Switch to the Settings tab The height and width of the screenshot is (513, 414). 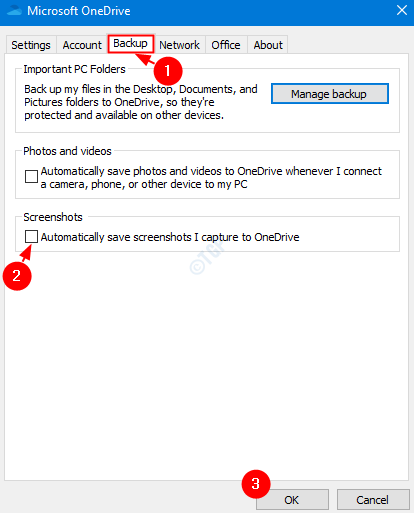pyautogui.click(x=31, y=45)
